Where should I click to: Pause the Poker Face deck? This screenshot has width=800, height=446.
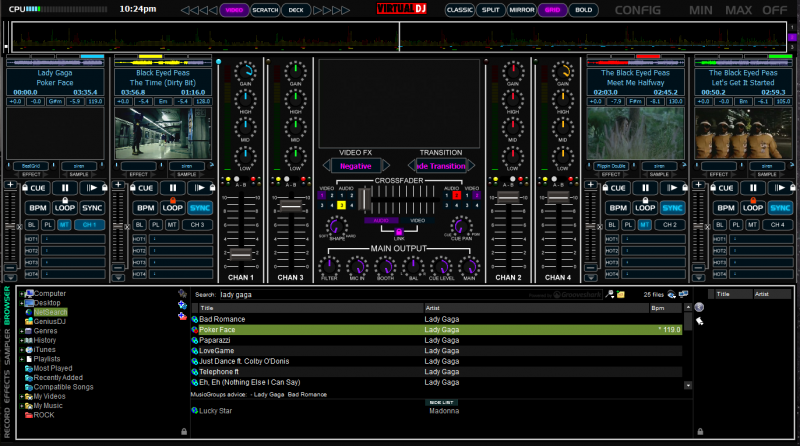(x=65, y=188)
